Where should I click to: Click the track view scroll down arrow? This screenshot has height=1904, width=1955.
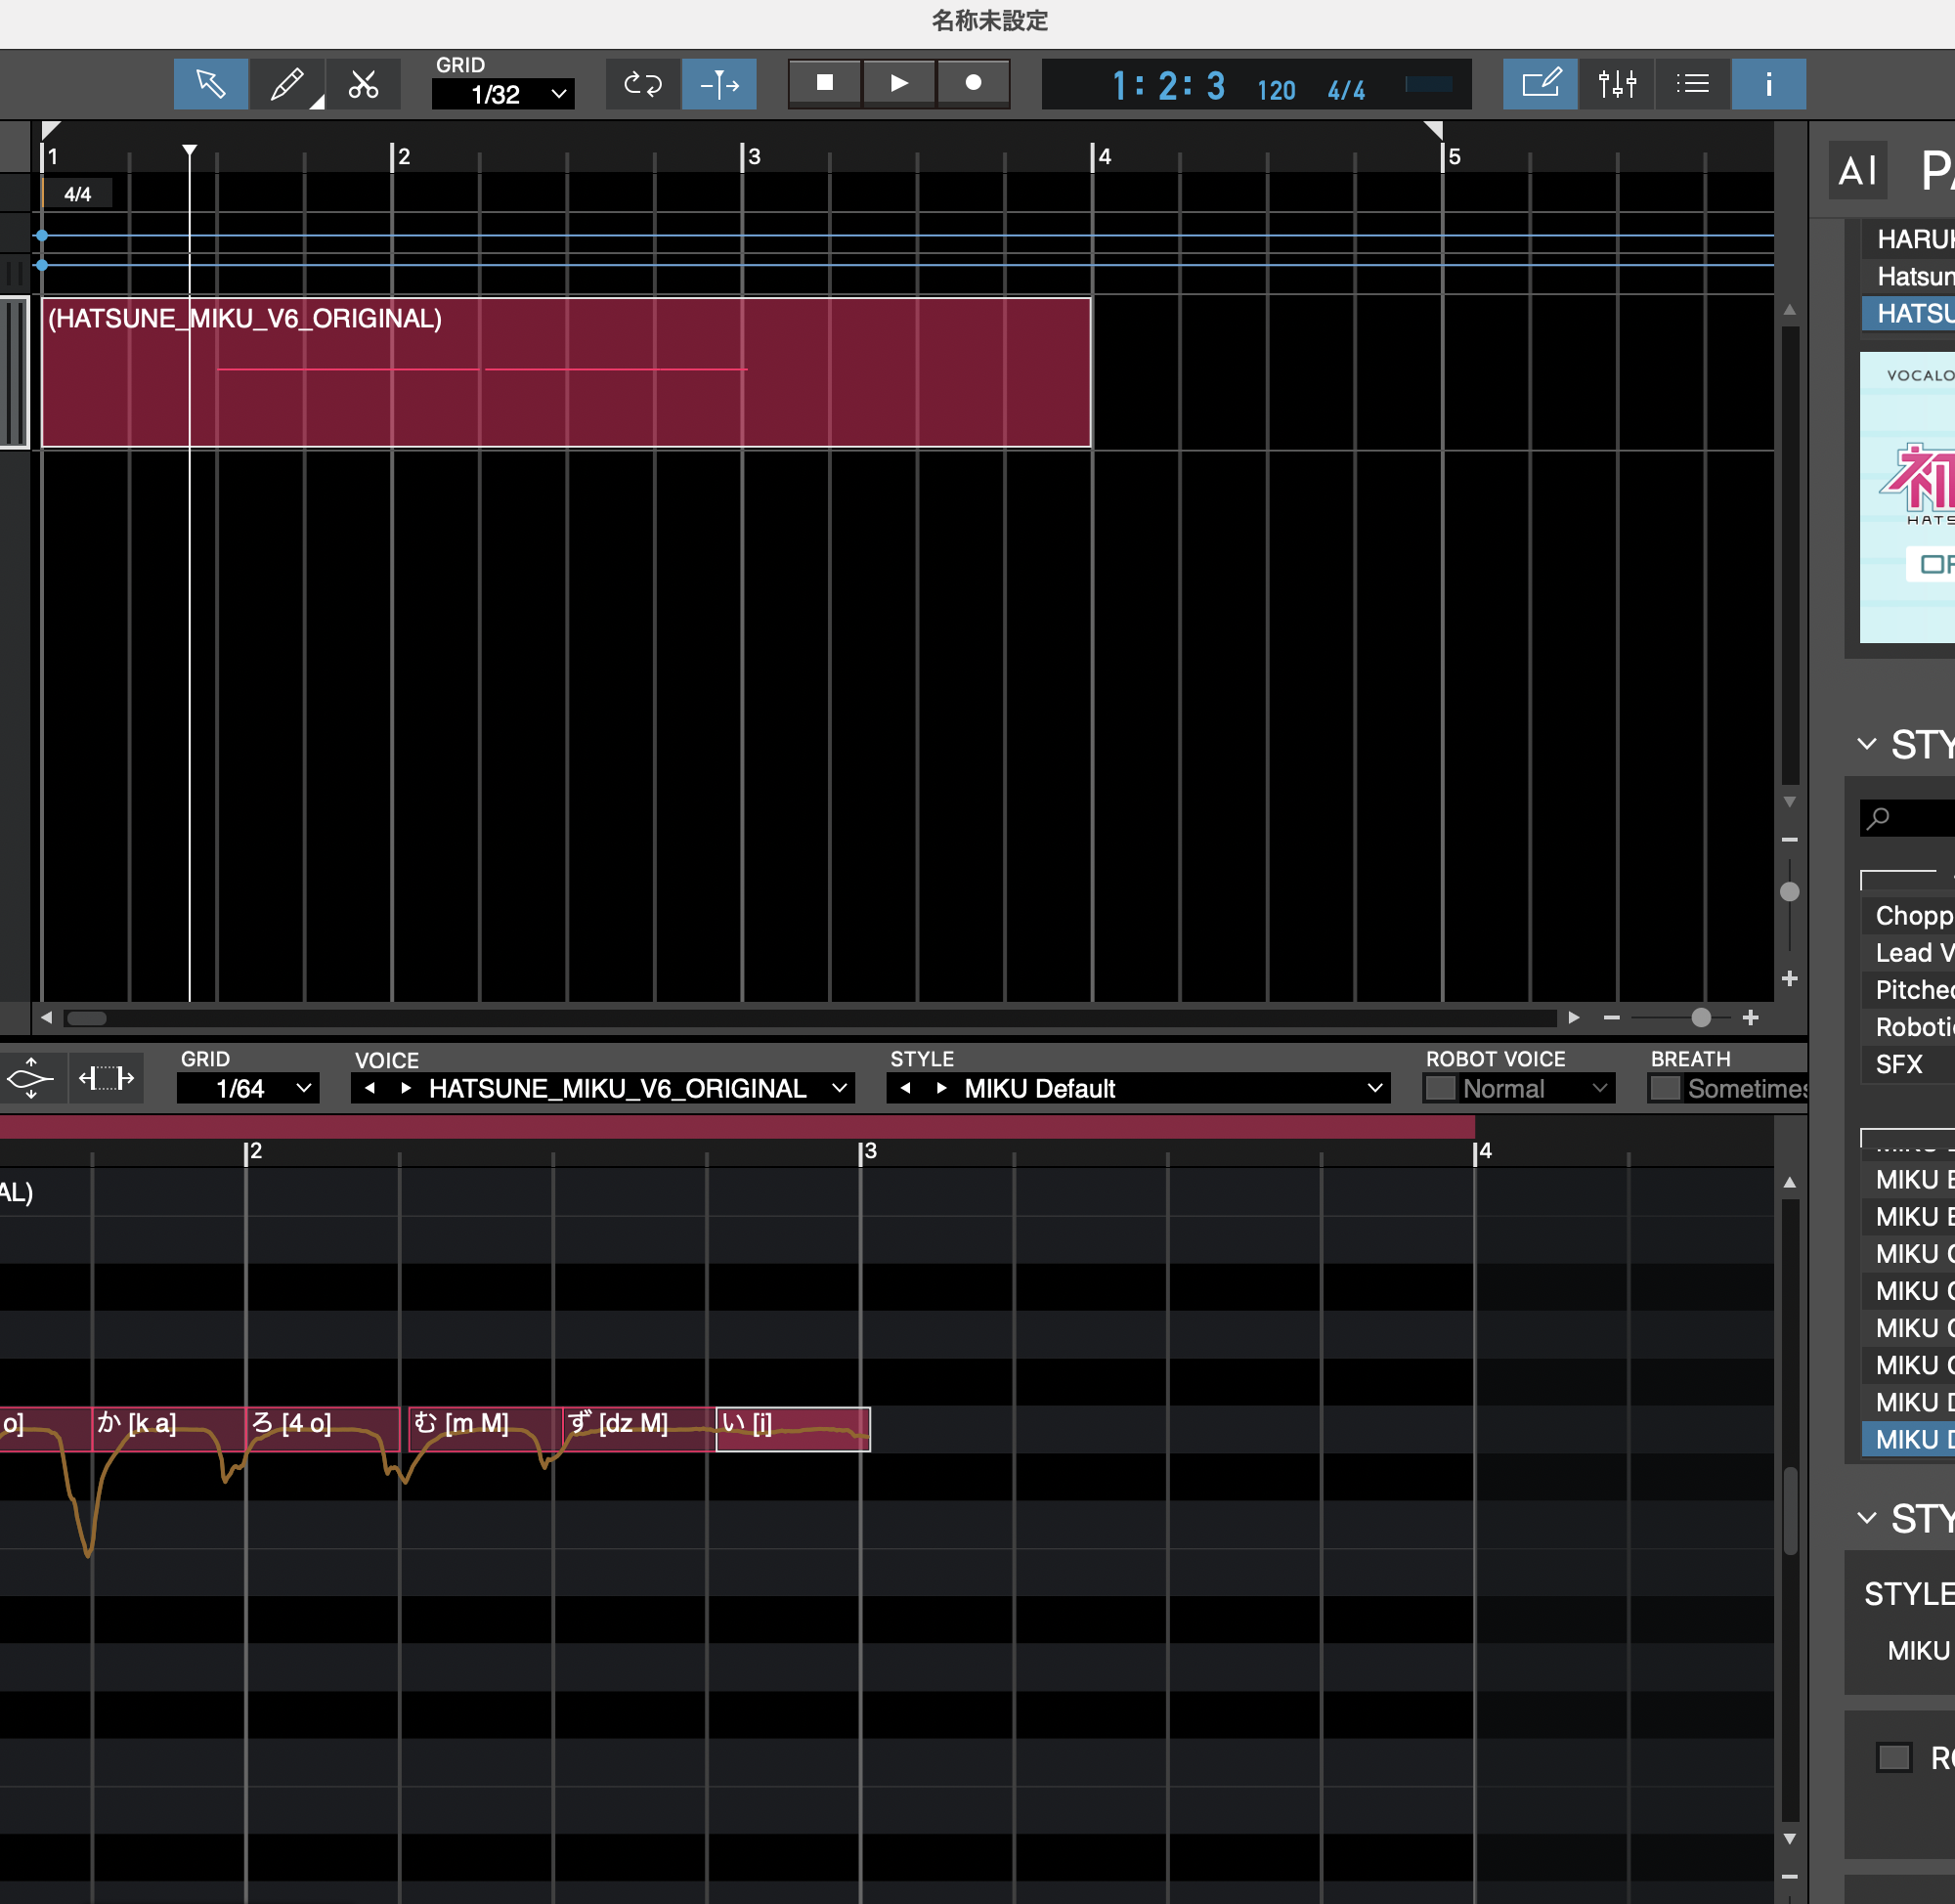[x=1790, y=802]
